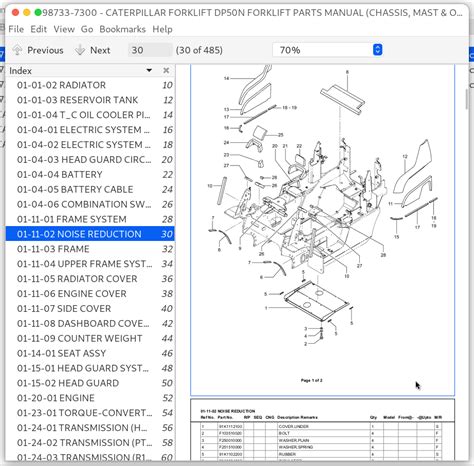Screen dimensions: 474x466
Task: Click 'WASHER,PLAIN' in parts table
Action: click(x=294, y=440)
